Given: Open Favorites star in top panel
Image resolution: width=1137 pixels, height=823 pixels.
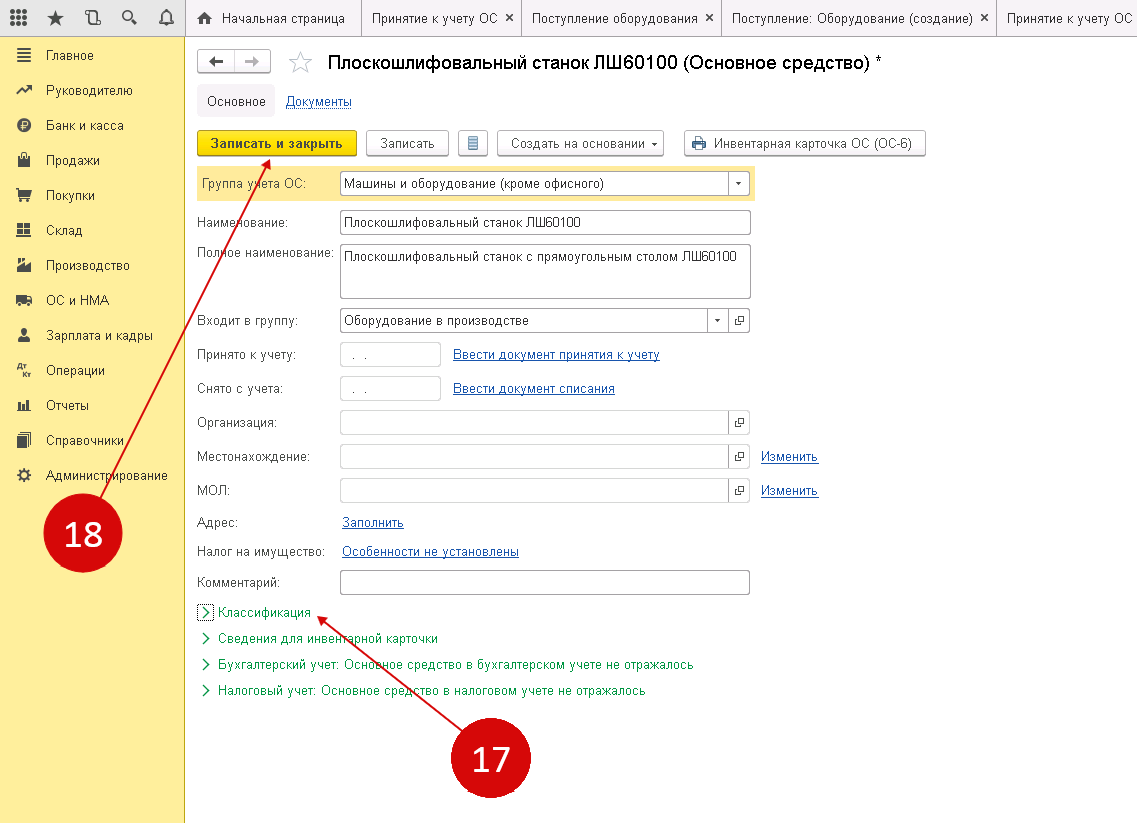Looking at the screenshot, I should (x=55, y=18).
